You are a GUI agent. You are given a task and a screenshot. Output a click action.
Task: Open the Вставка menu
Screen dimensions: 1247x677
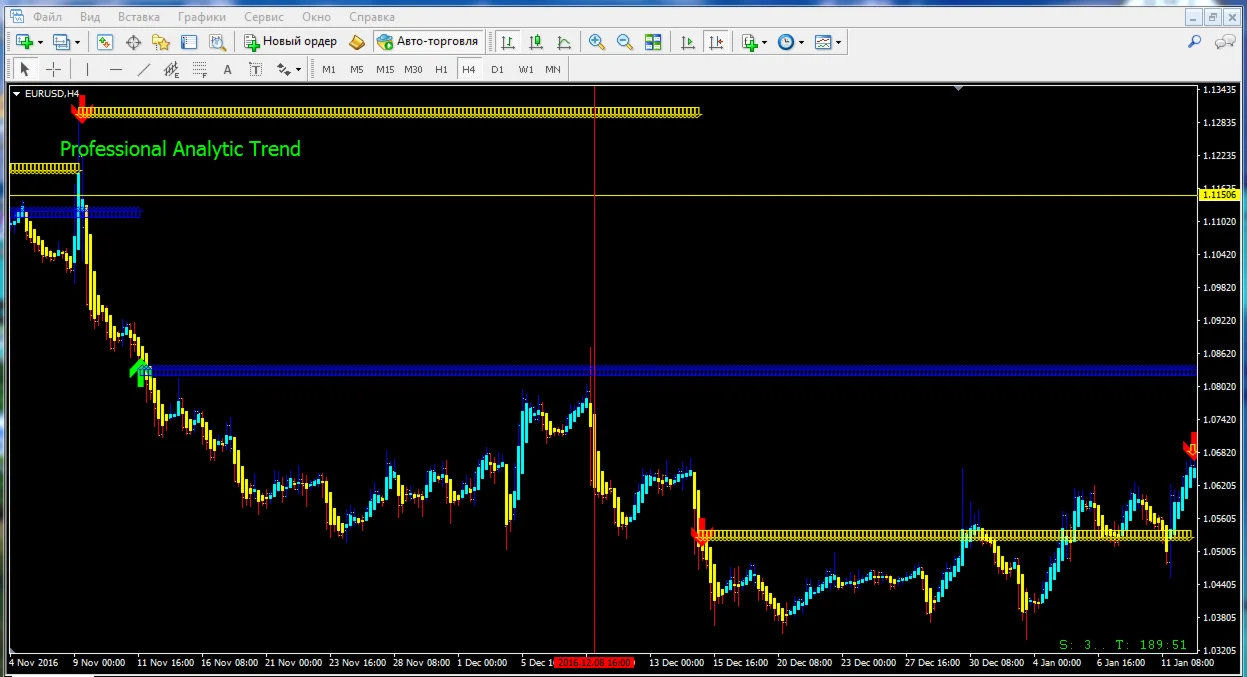click(x=138, y=17)
